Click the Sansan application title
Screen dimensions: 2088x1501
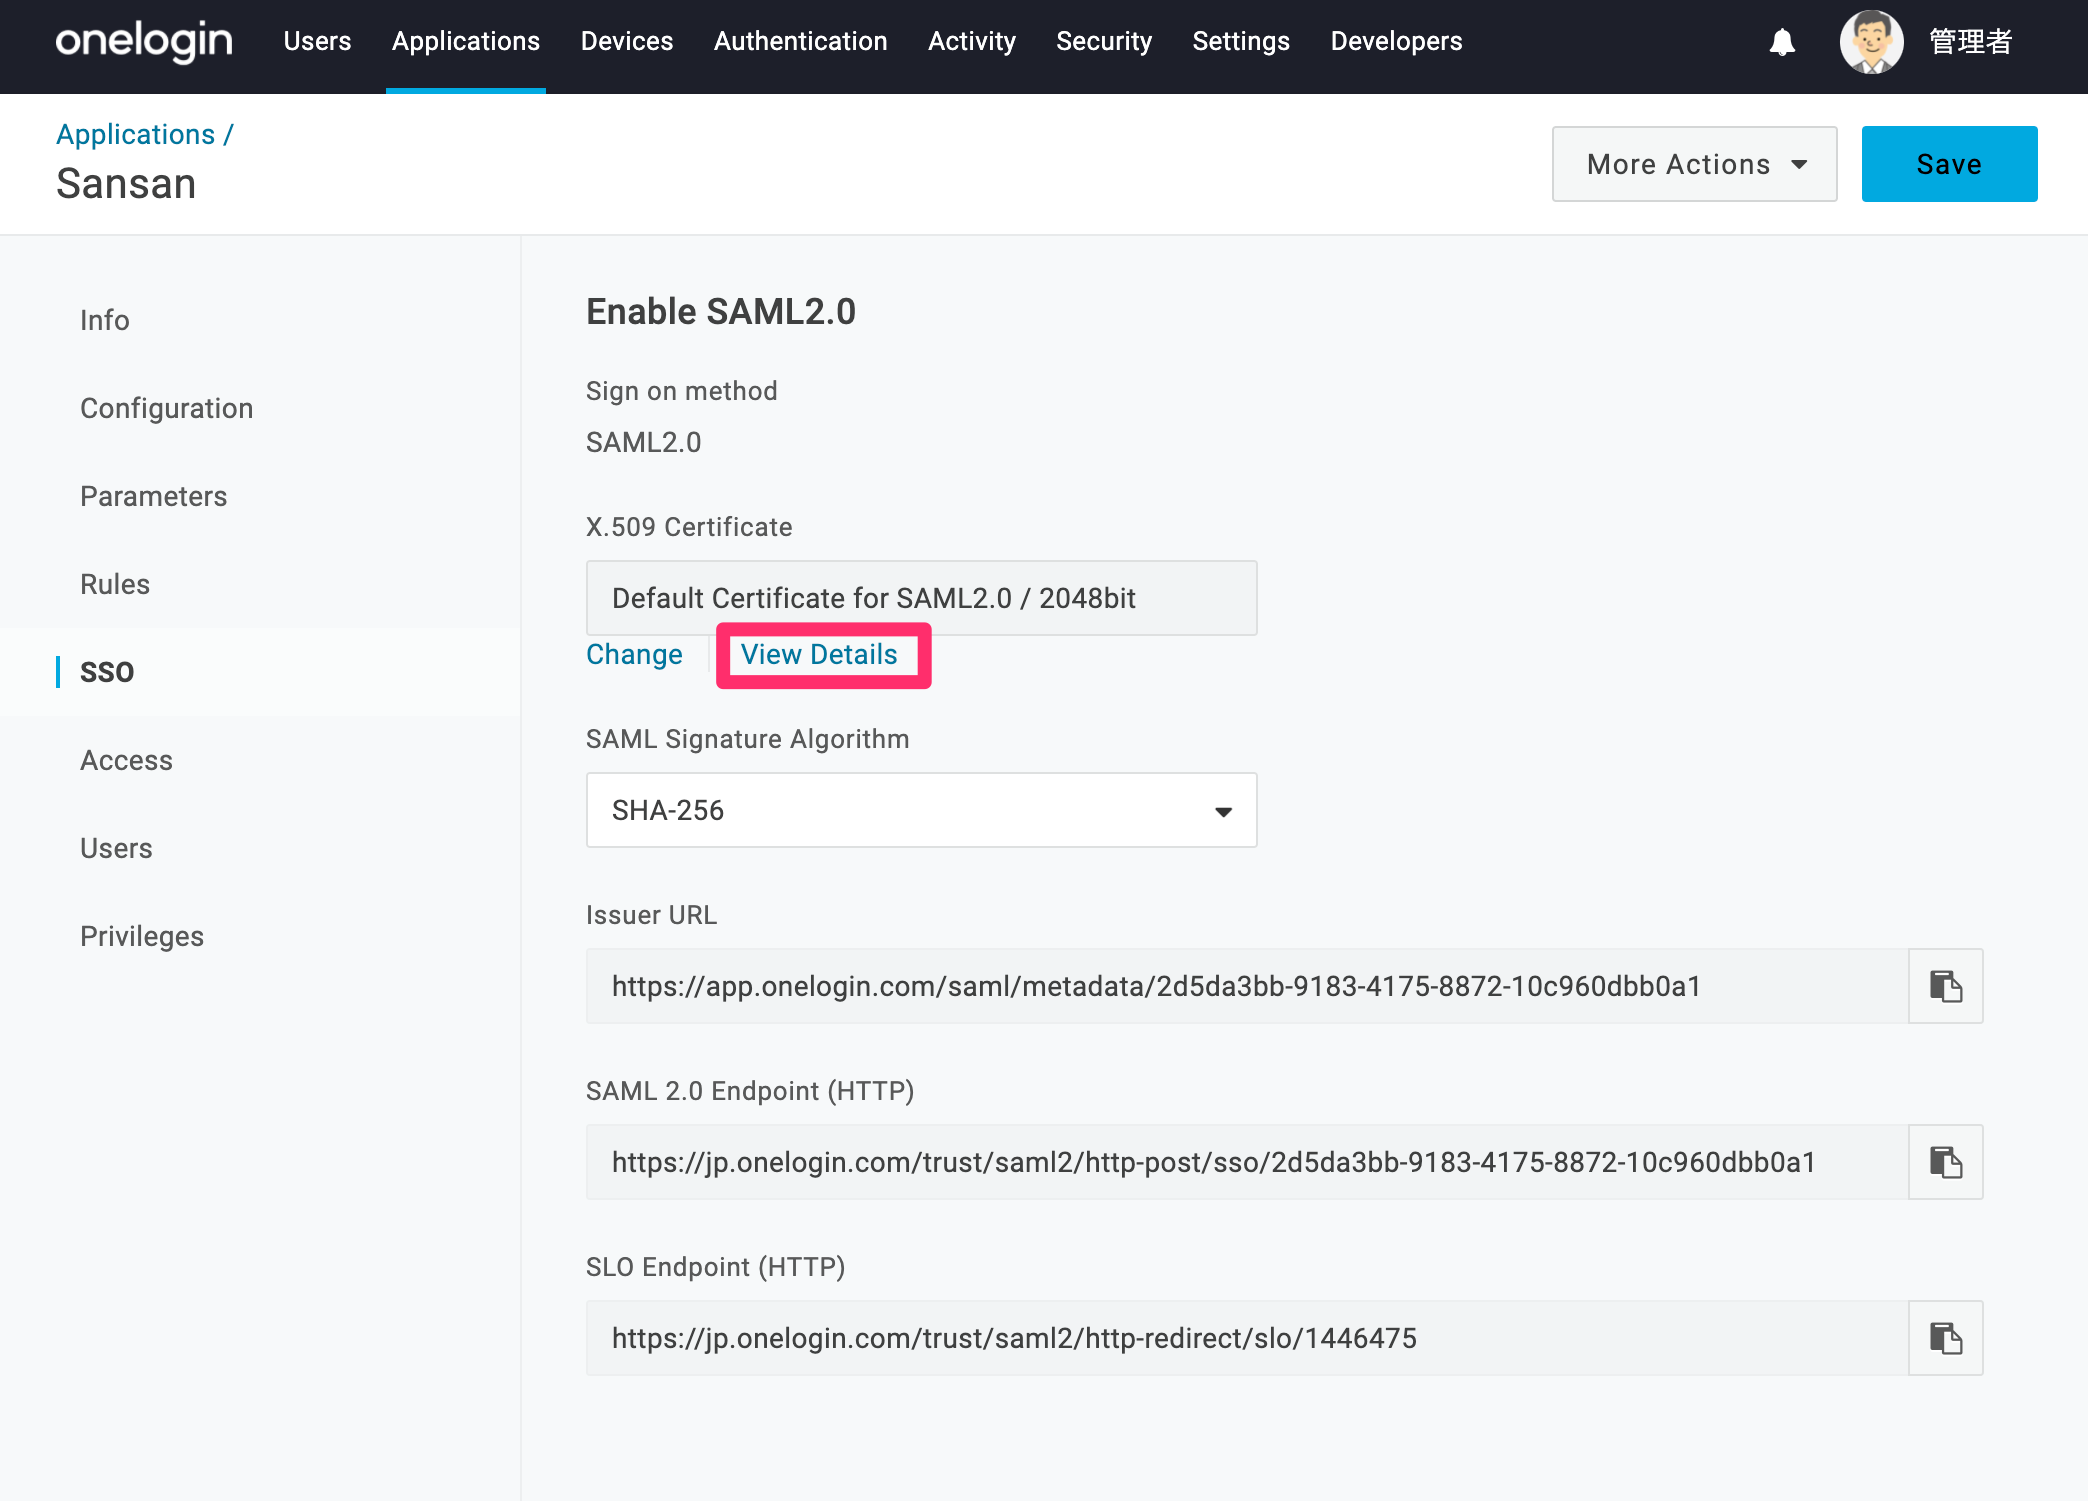click(126, 184)
